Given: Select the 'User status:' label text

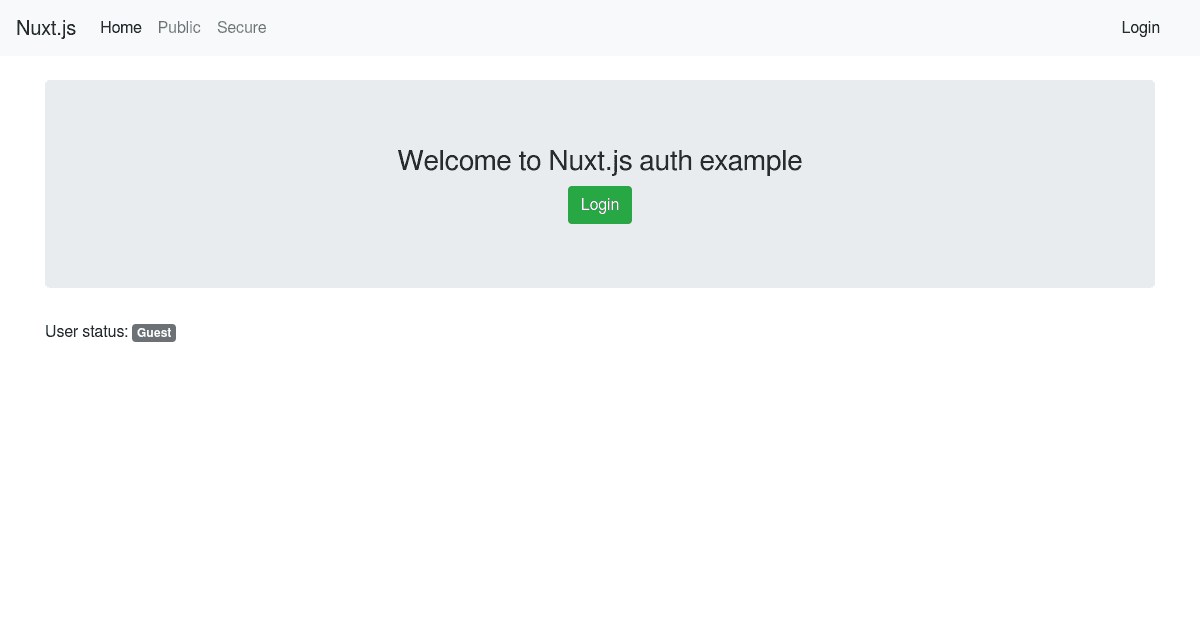Looking at the screenshot, I should 87,332.
